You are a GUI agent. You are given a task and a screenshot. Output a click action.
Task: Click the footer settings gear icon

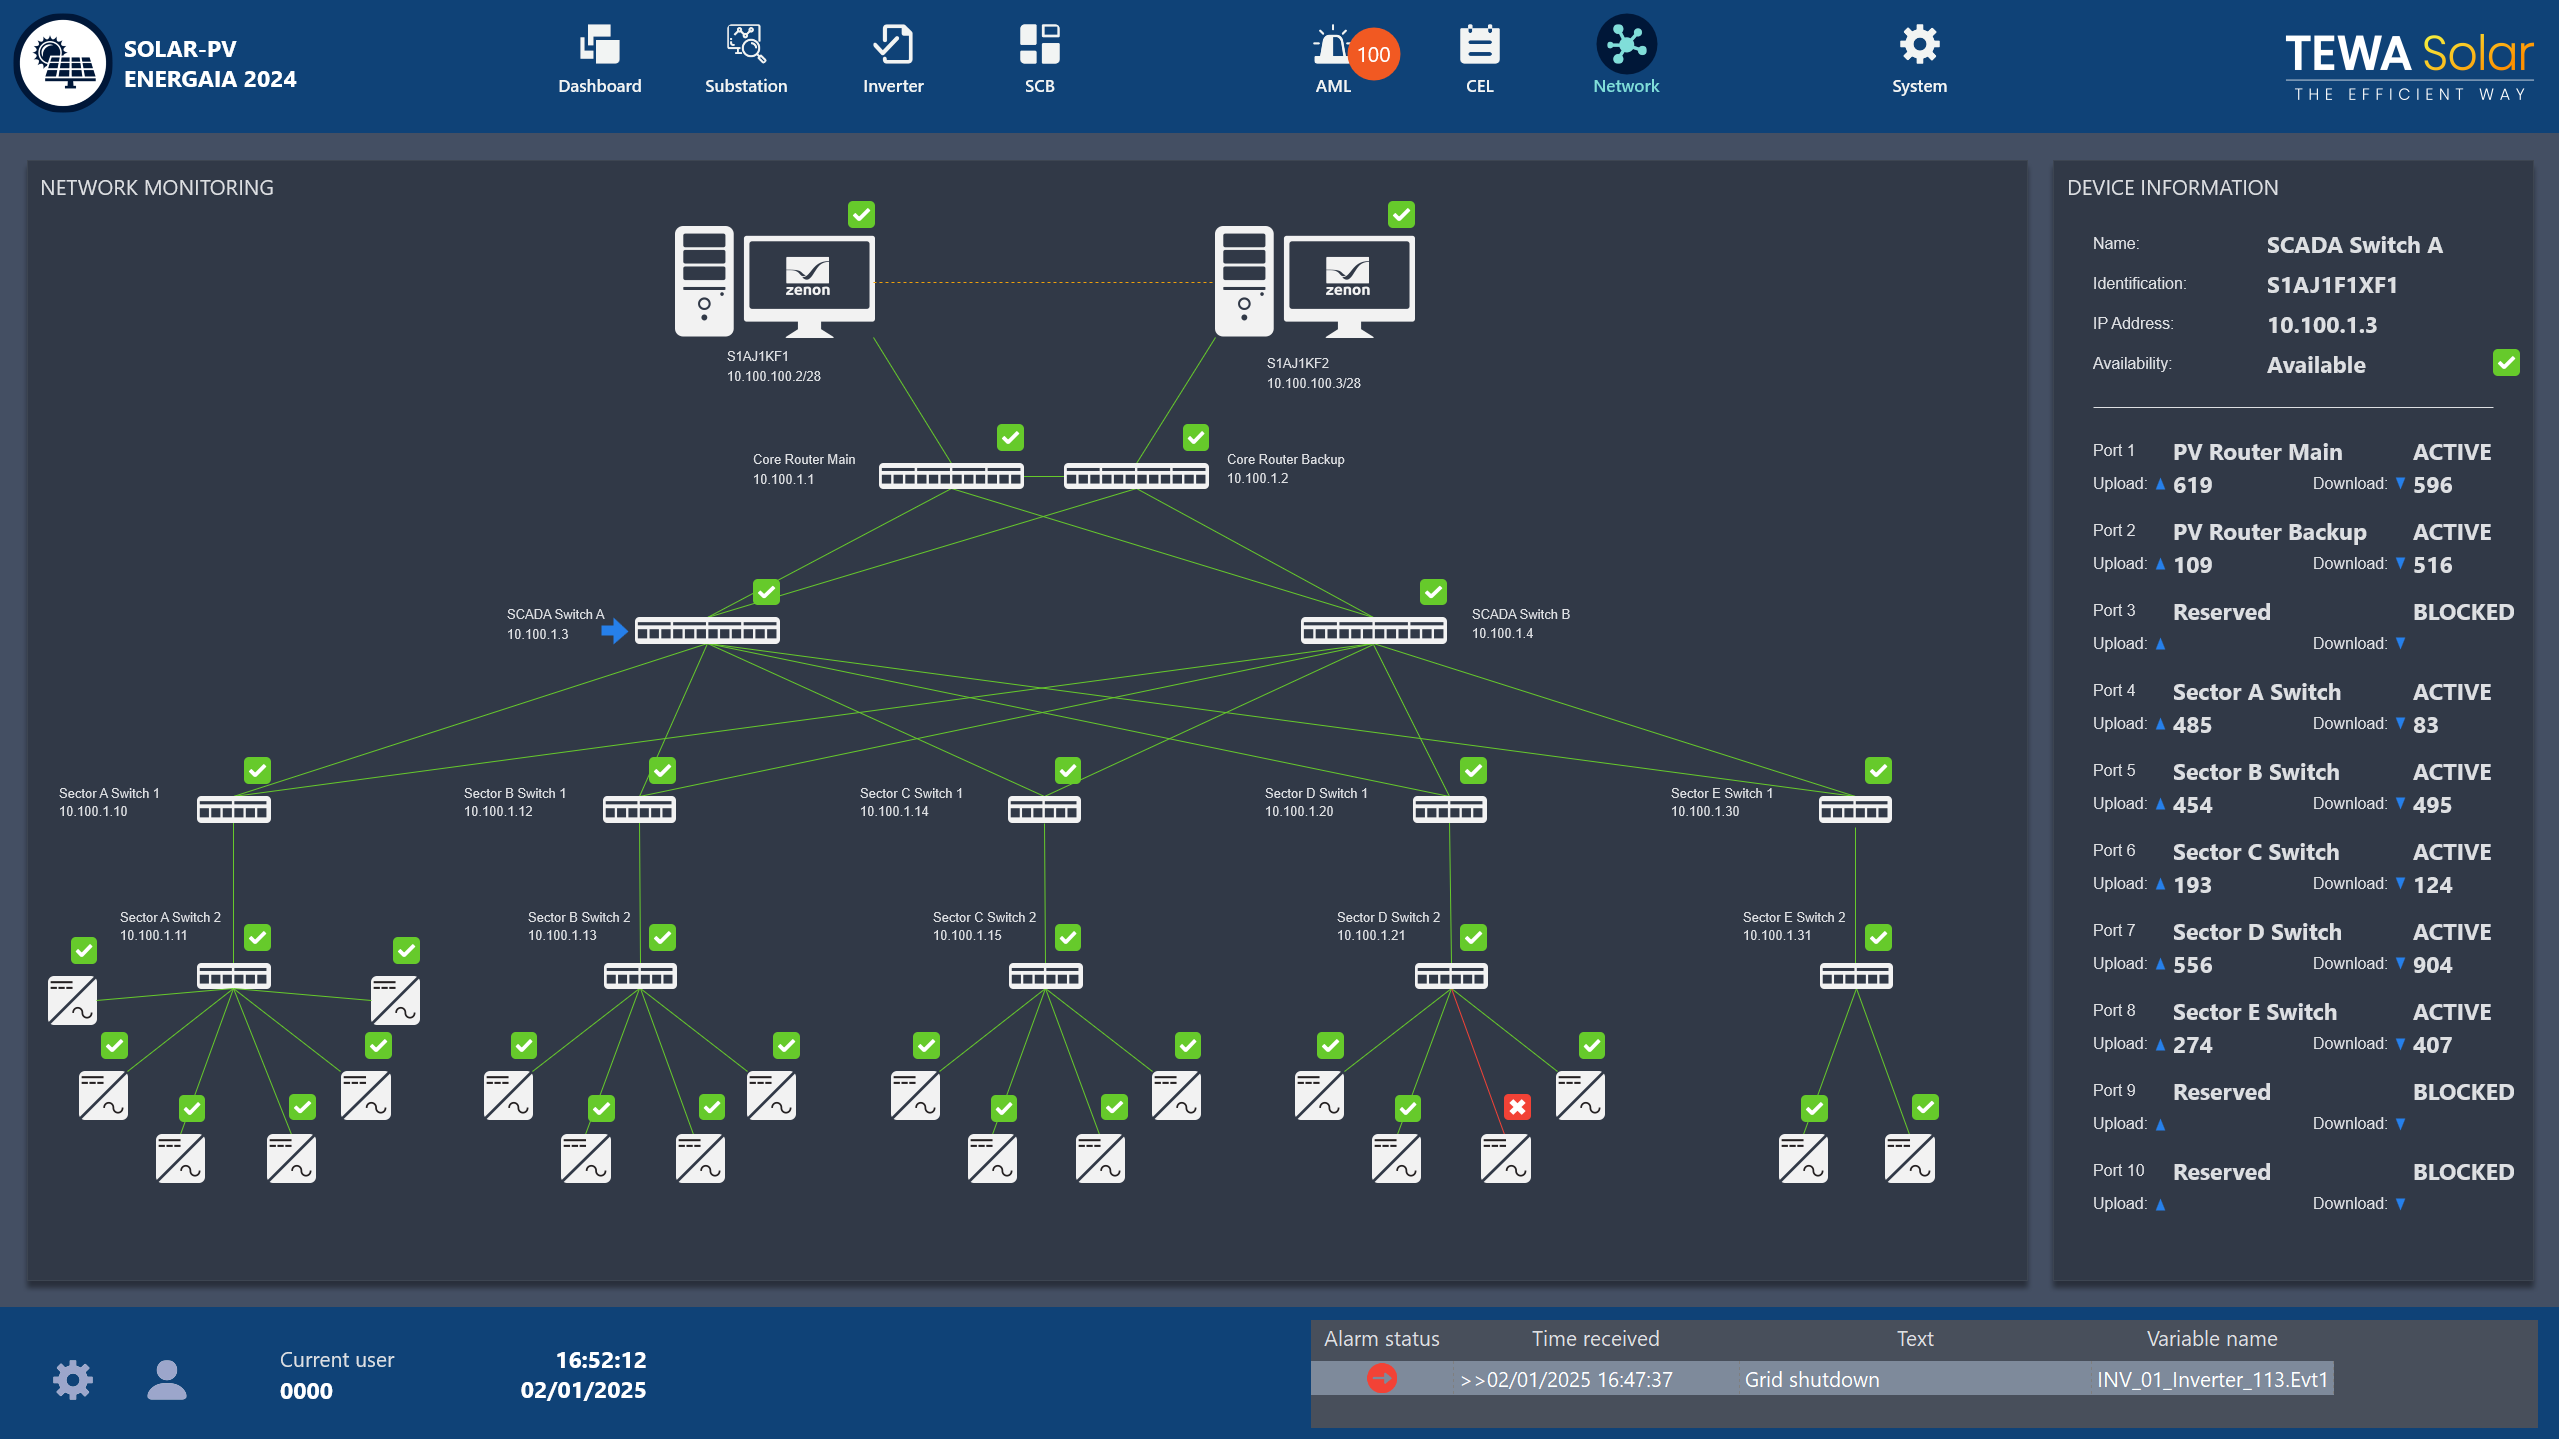pos(72,1379)
